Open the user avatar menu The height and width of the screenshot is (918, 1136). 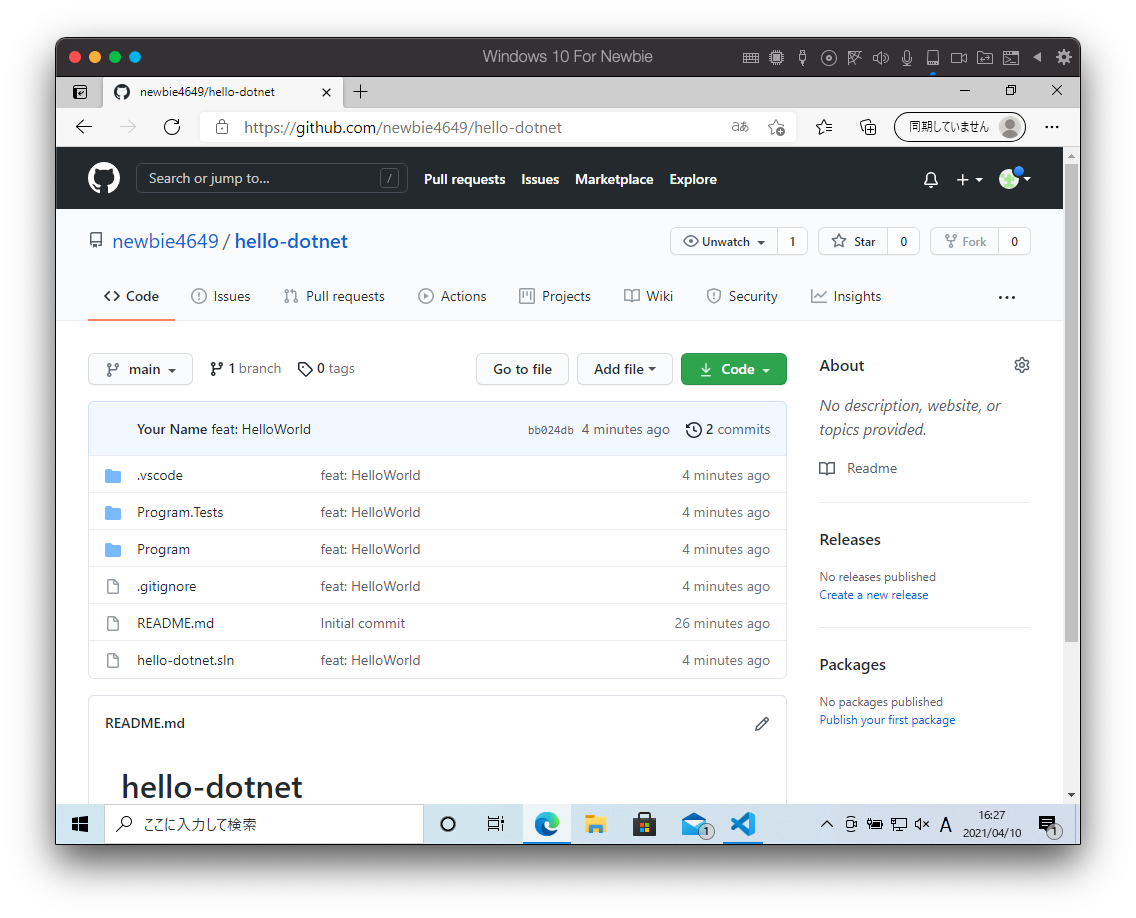click(x=1014, y=178)
